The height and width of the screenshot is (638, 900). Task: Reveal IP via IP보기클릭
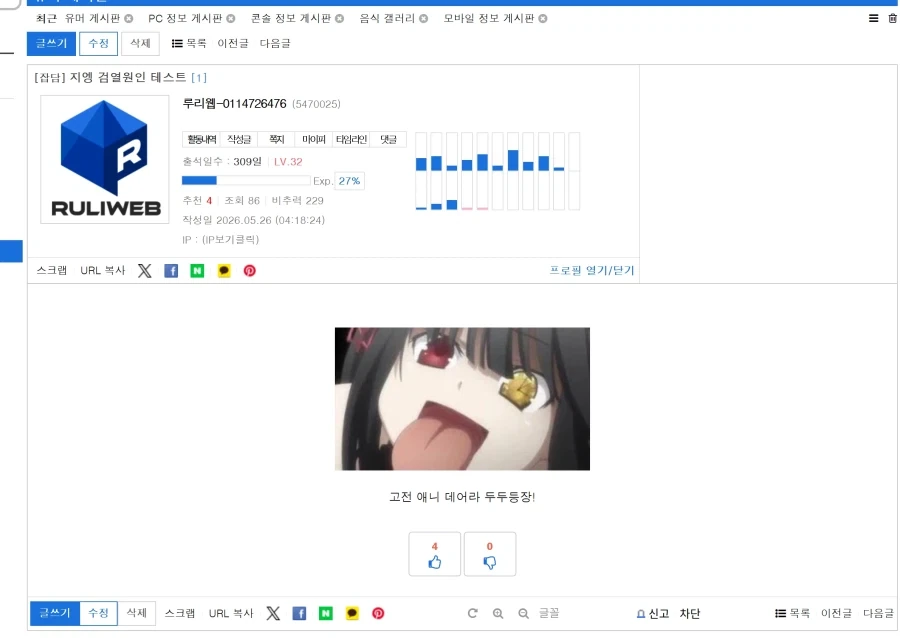231,240
